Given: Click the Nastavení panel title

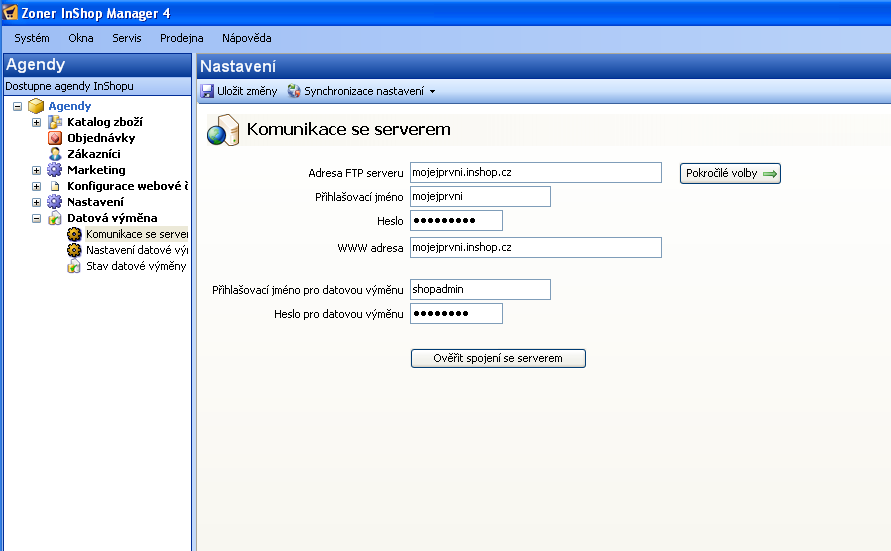Looking at the screenshot, I should click(x=238, y=66).
